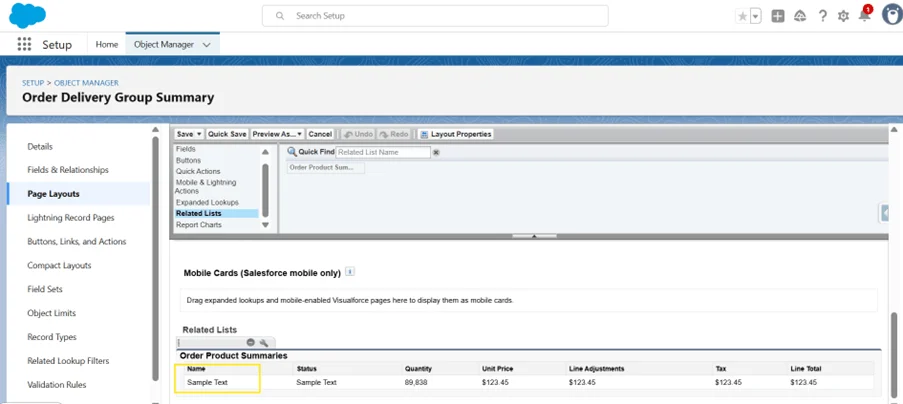Open Details in the left sidebar
Screen dimensions: 903x404
tap(40, 147)
